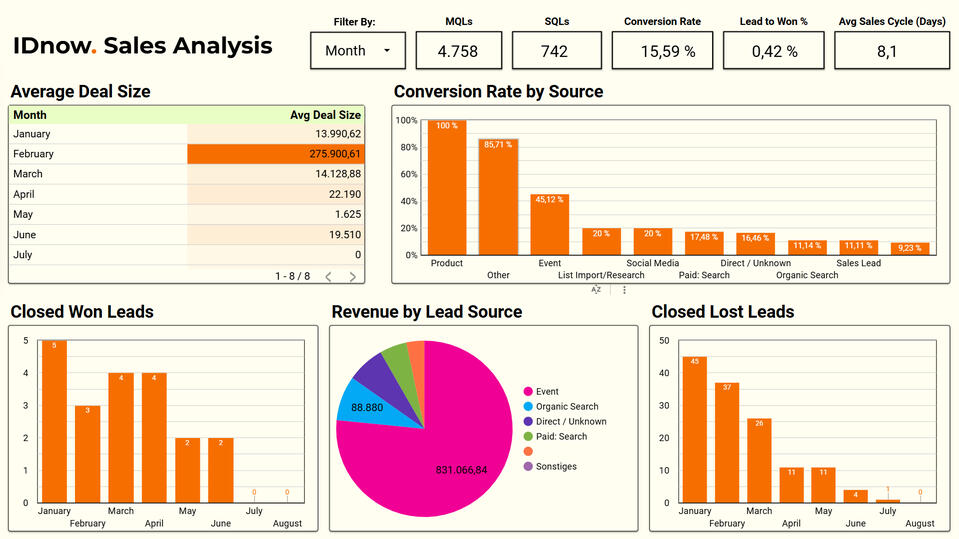Open the three-dot chart options menu
The width and height of the screenshot is (959, 539).
pos(625,290)
